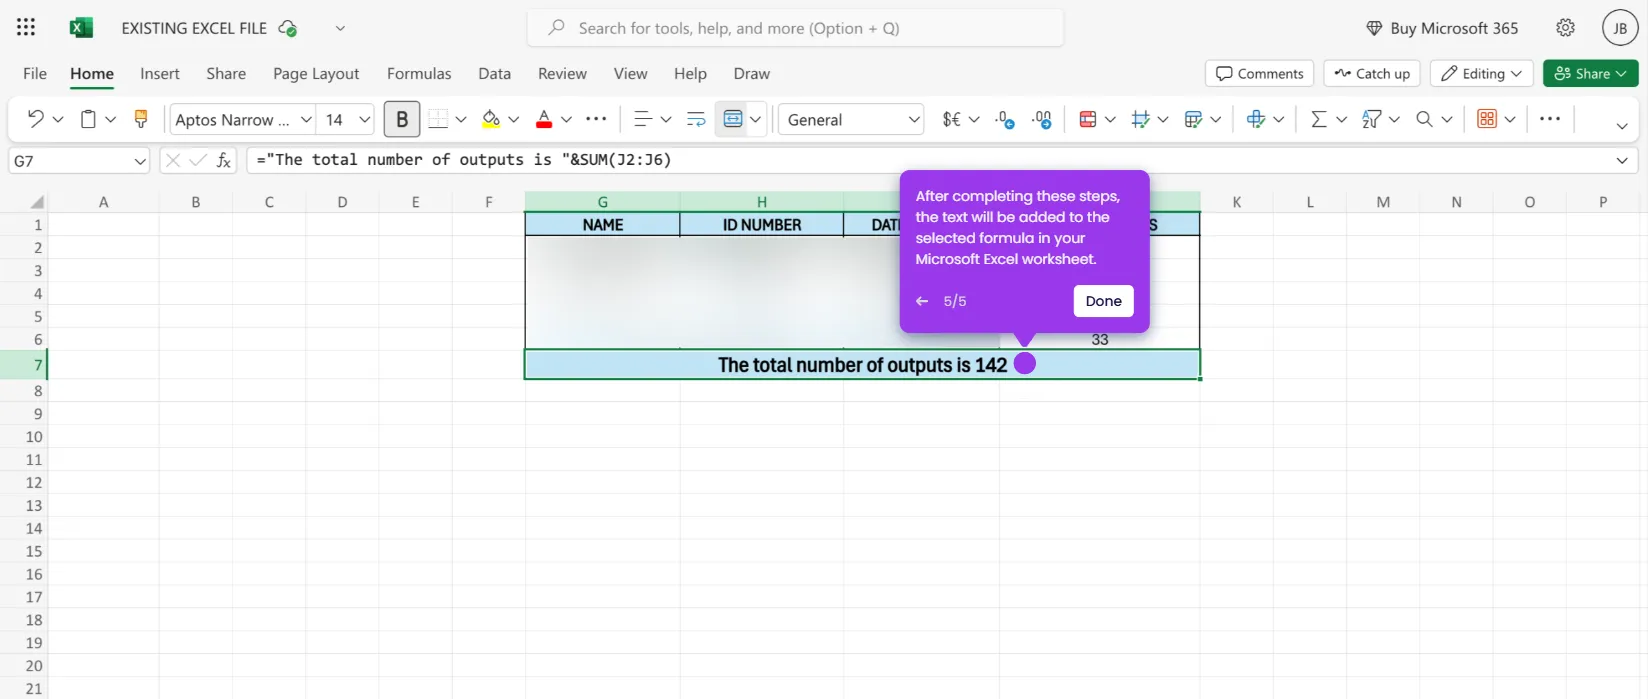Click the EXISTING EXCEL FILE name

(194, 28)
